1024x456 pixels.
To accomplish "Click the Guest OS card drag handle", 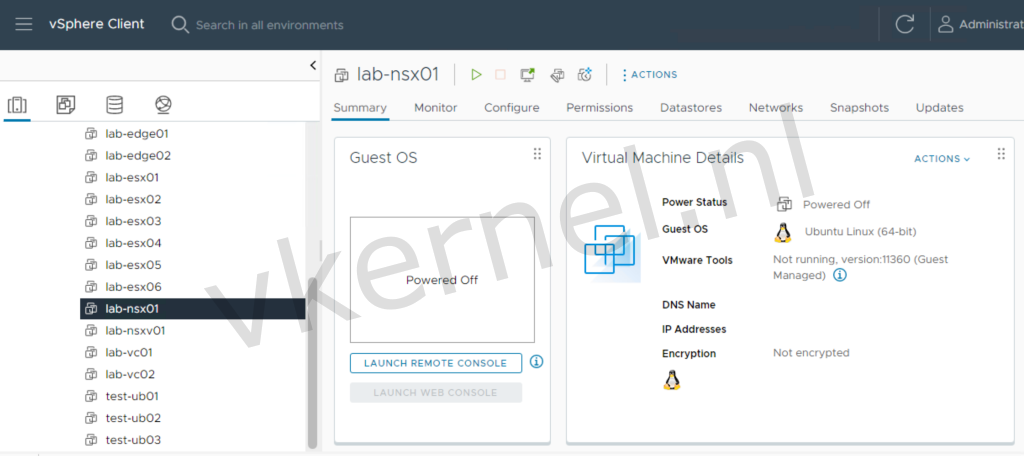I will (537, 154).
